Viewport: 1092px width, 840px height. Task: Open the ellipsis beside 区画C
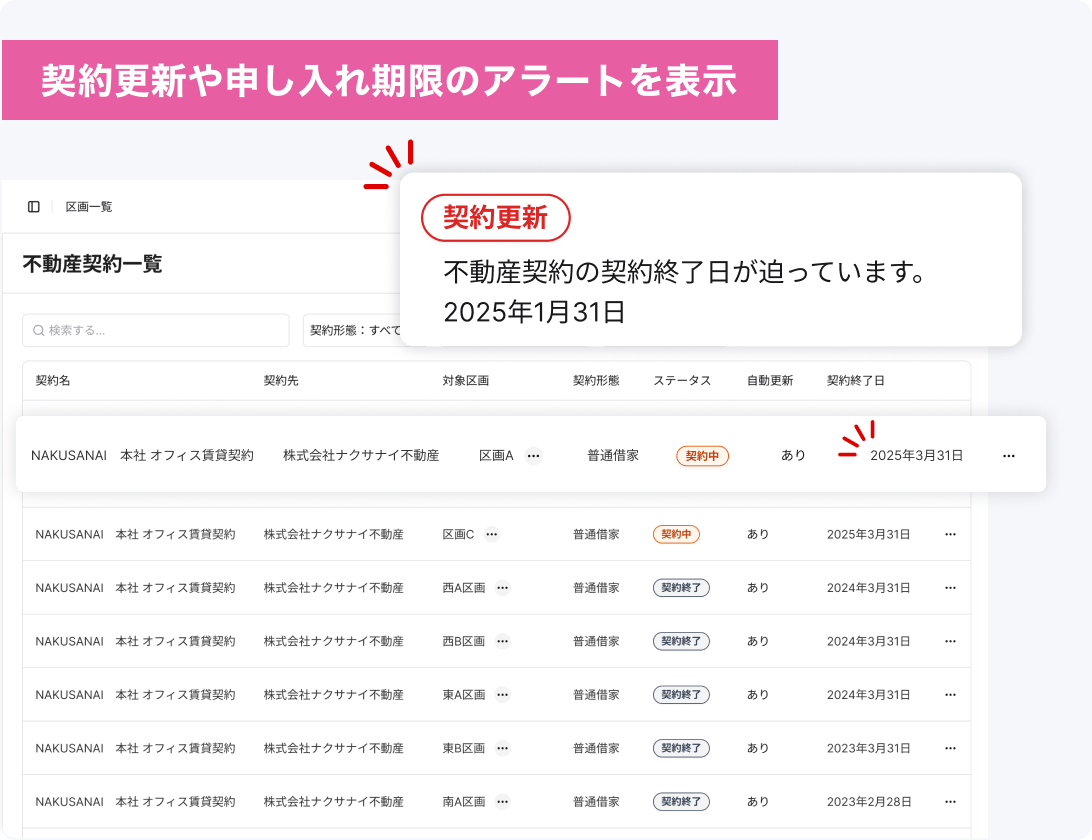[x=492, y=535]
